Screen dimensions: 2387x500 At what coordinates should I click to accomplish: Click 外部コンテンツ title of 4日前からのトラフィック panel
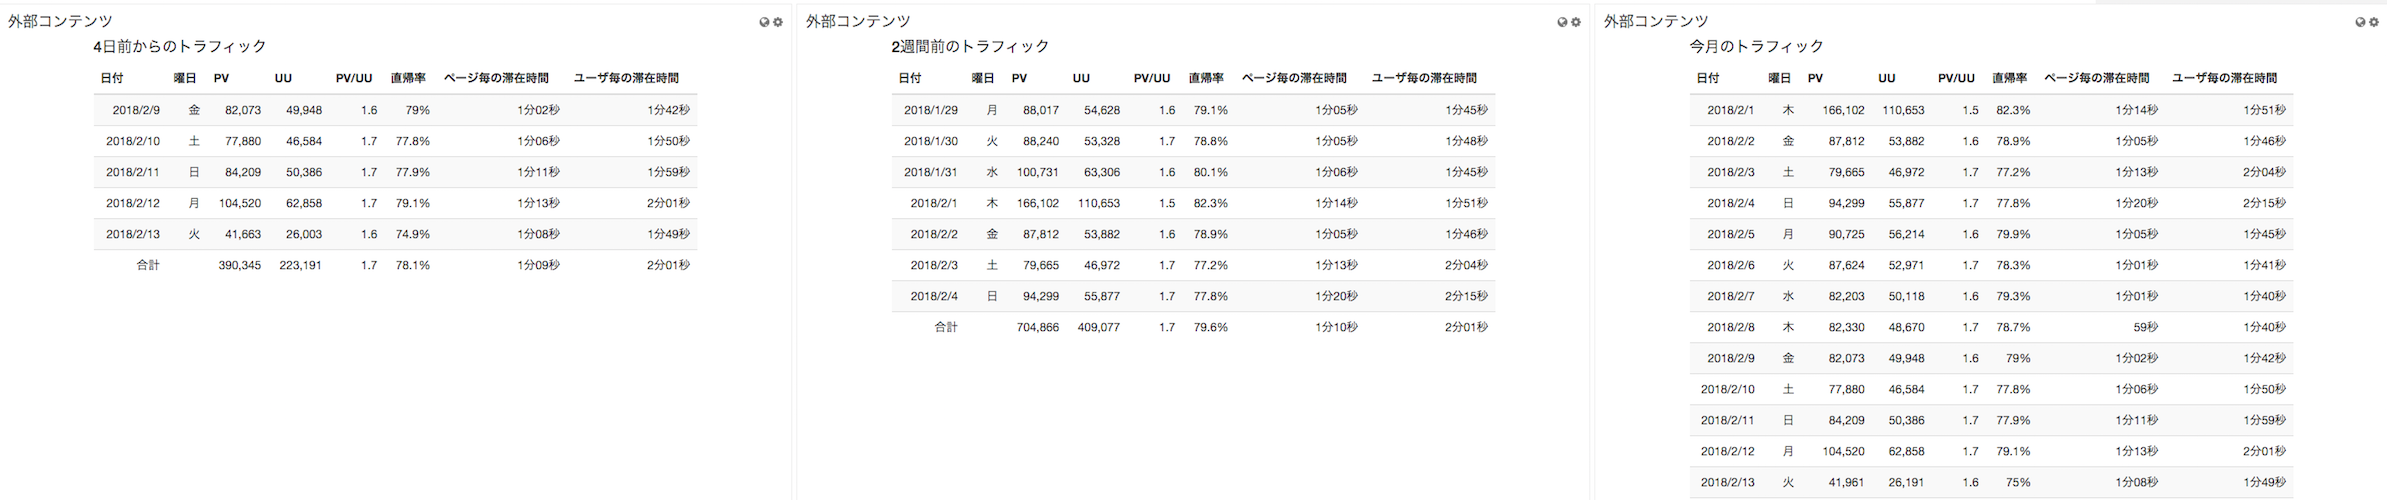click(x=60, y=21)
